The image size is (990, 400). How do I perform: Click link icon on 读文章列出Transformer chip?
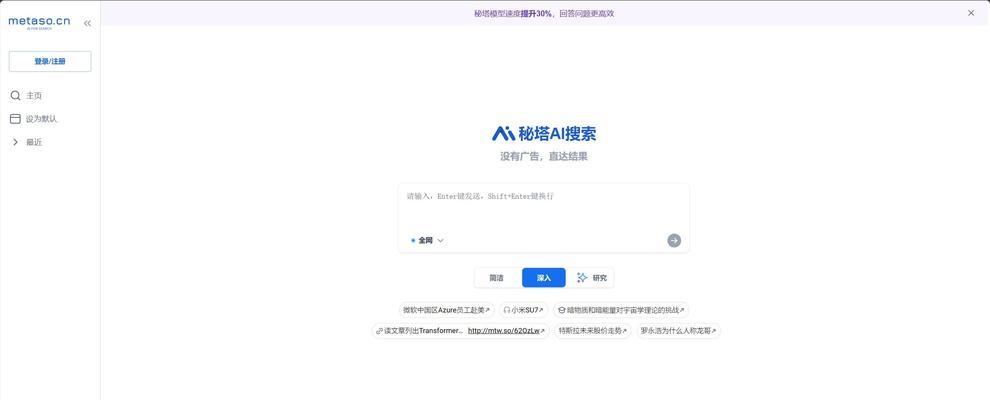pyautogui.click(x=379, y=331)
